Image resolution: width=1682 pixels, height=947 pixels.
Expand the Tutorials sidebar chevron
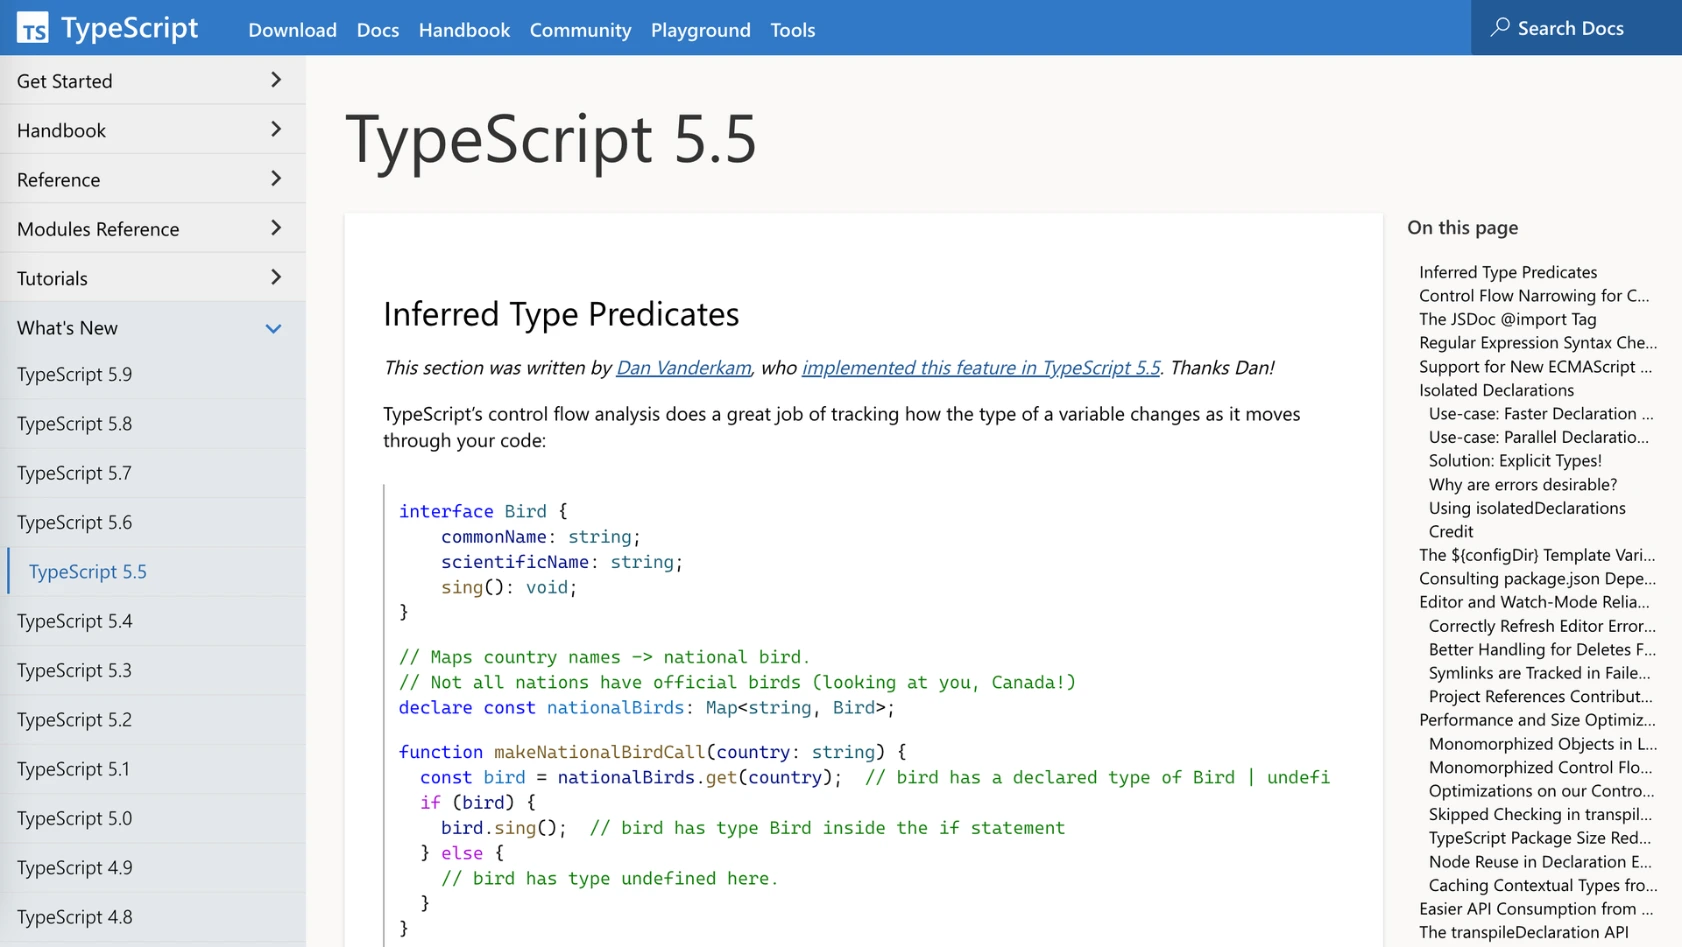coord(276,277)
